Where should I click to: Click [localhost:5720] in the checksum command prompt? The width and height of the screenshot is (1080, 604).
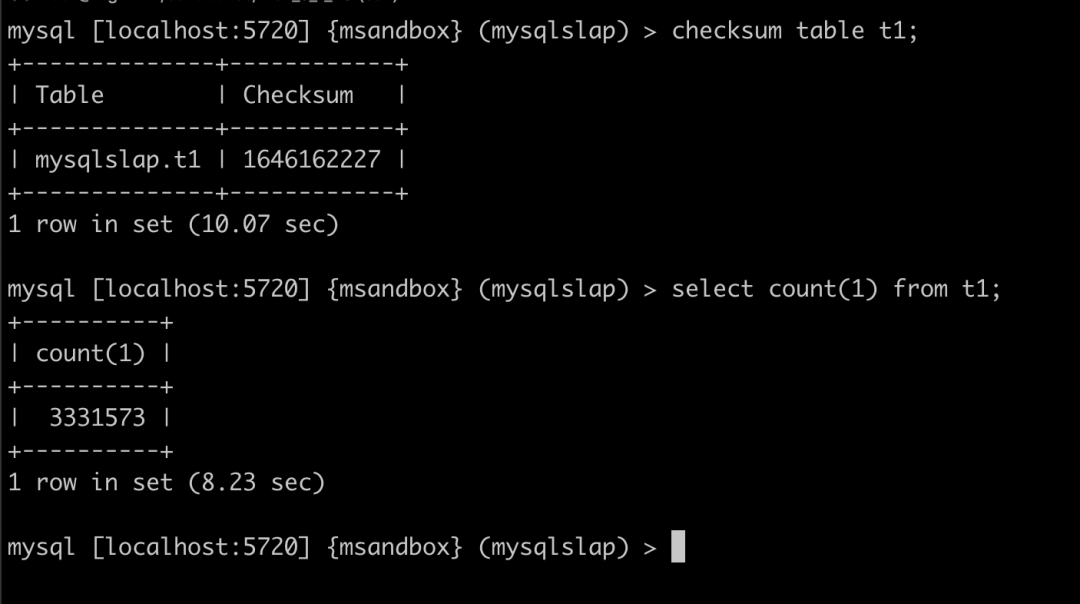click(x=201, y=31)
